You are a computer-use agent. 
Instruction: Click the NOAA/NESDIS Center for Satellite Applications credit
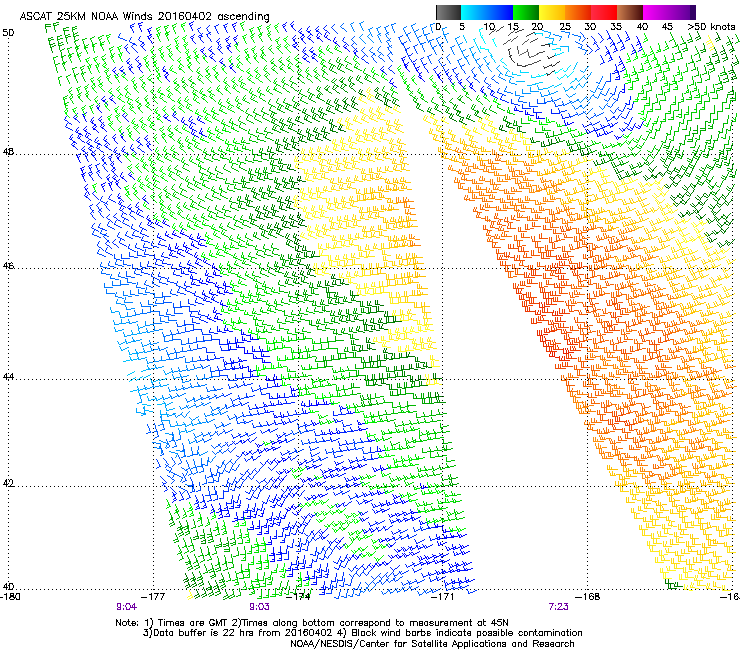[x=432, y=643]
